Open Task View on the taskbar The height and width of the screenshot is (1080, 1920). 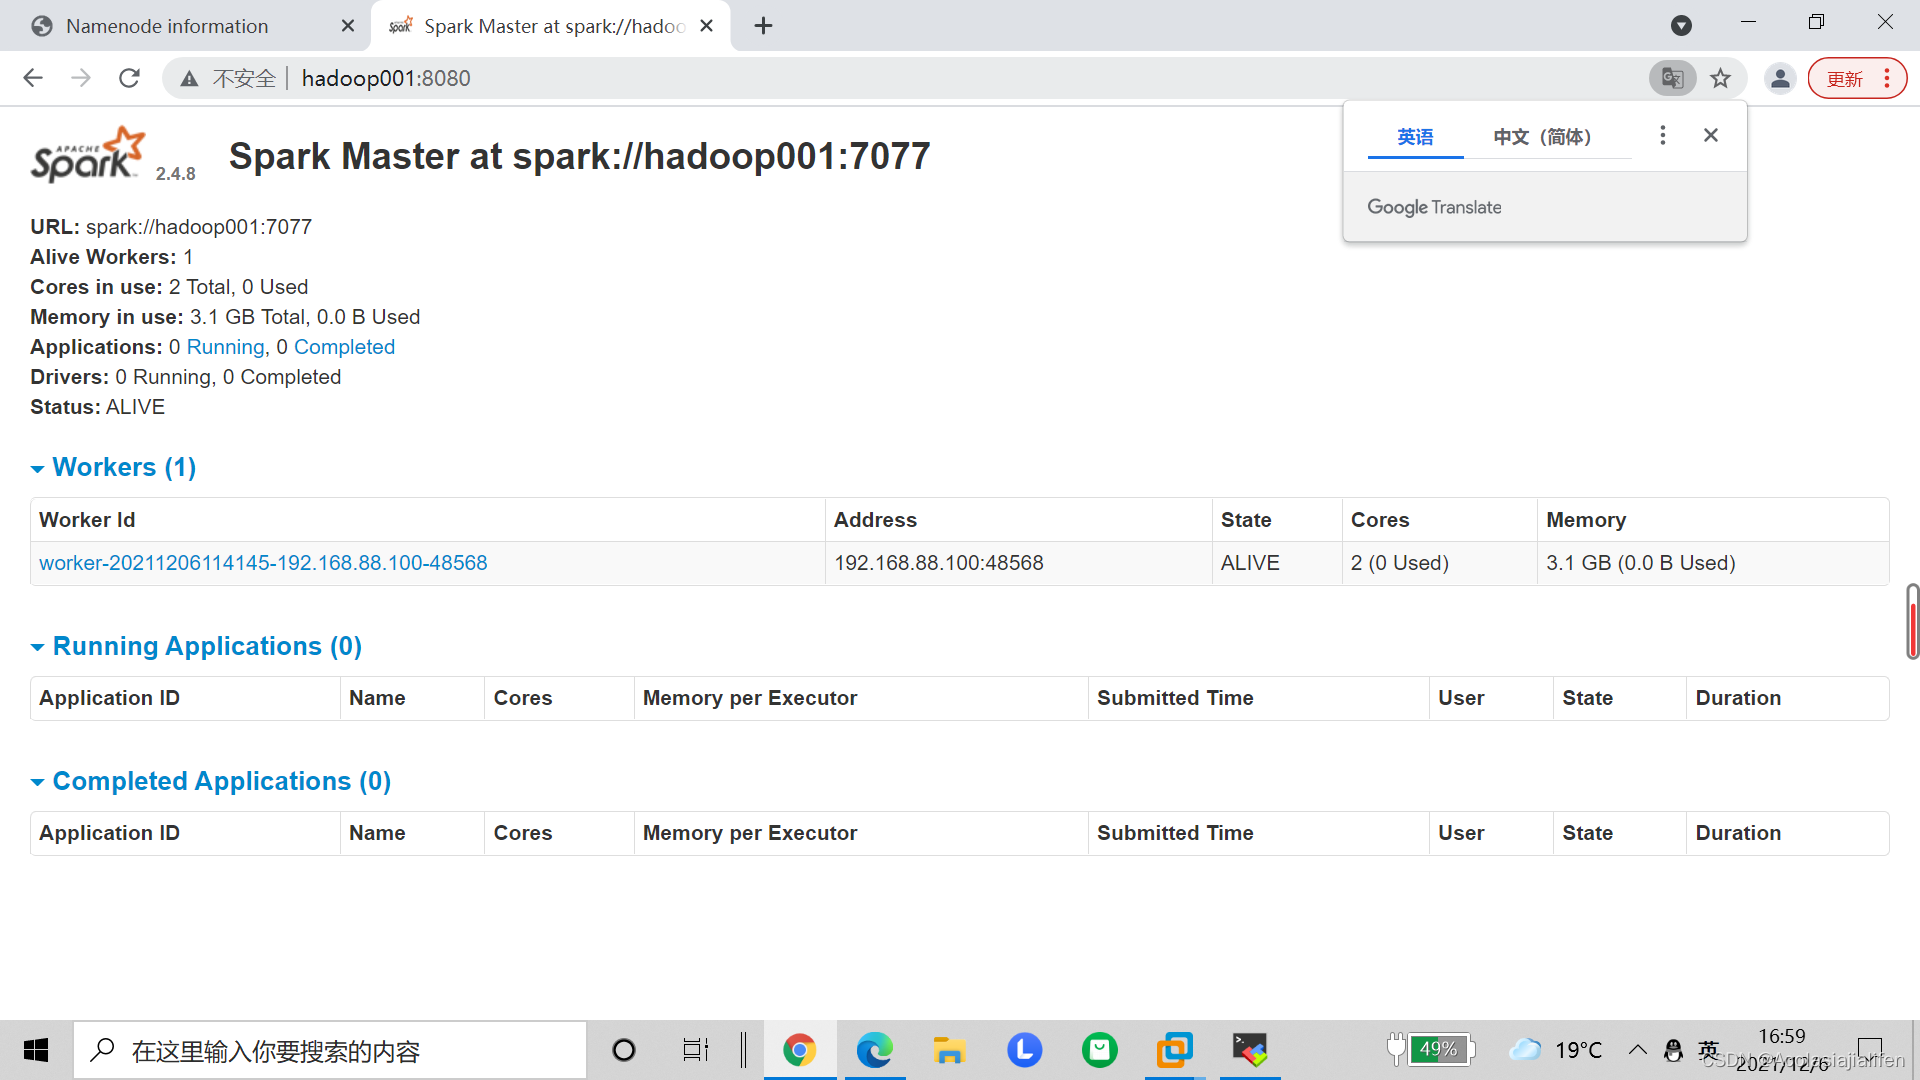coord(695,1050)
